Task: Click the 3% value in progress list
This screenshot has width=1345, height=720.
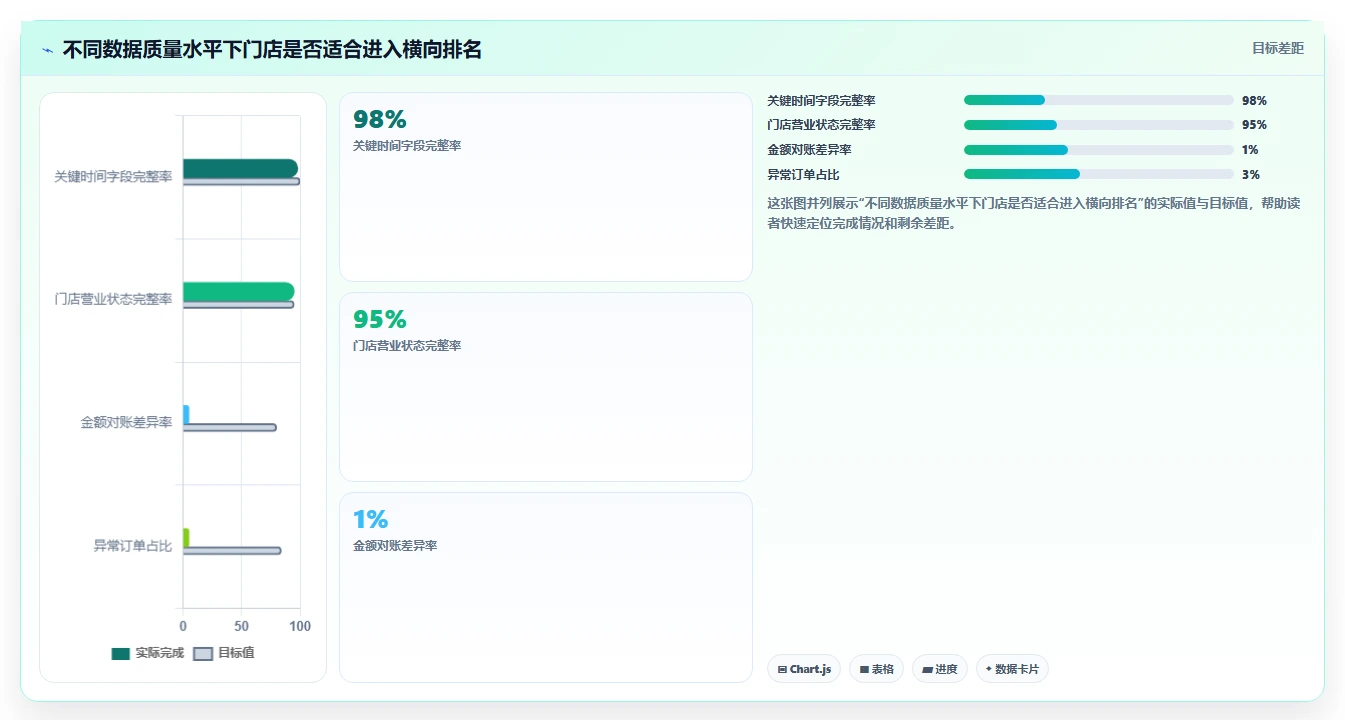Action: (1251, 174)
